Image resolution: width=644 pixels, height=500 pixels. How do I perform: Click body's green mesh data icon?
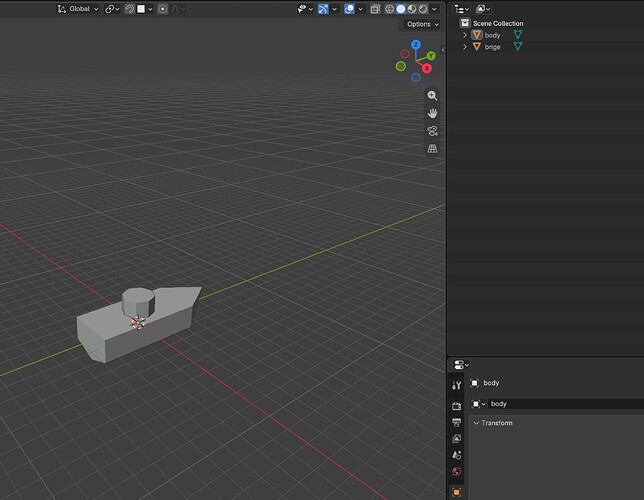[x=518, y=35]
